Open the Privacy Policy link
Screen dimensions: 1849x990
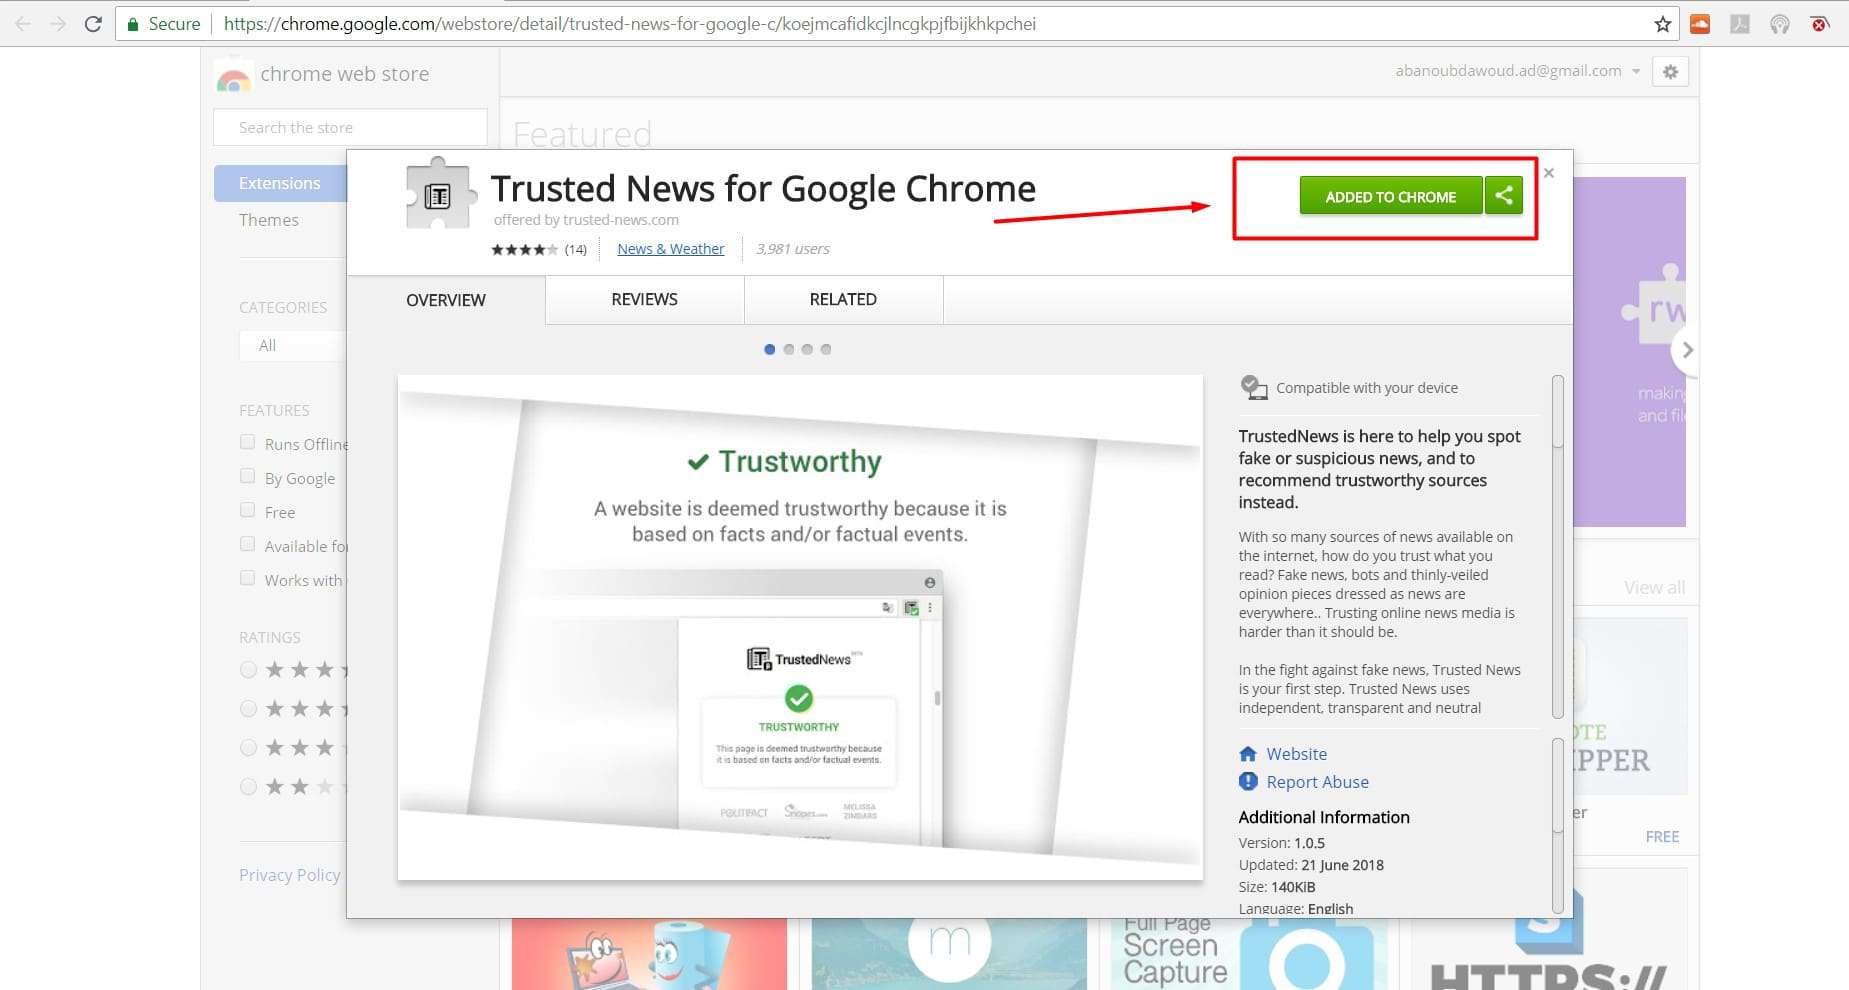click(x=289, y=874)
